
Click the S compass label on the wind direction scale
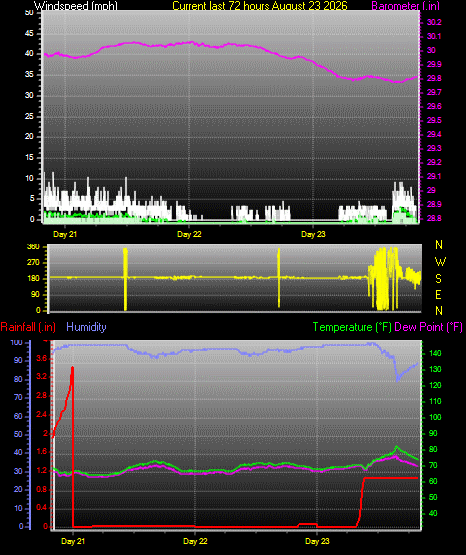(x=438, y=279)
